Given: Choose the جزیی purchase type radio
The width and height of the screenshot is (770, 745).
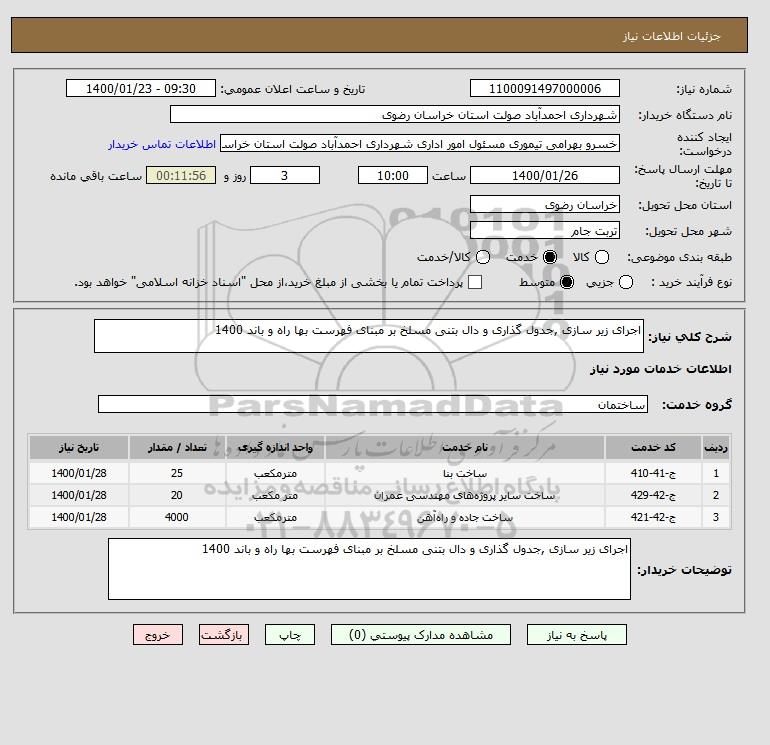Looking at the screenshot, I should tap(626, 282).
